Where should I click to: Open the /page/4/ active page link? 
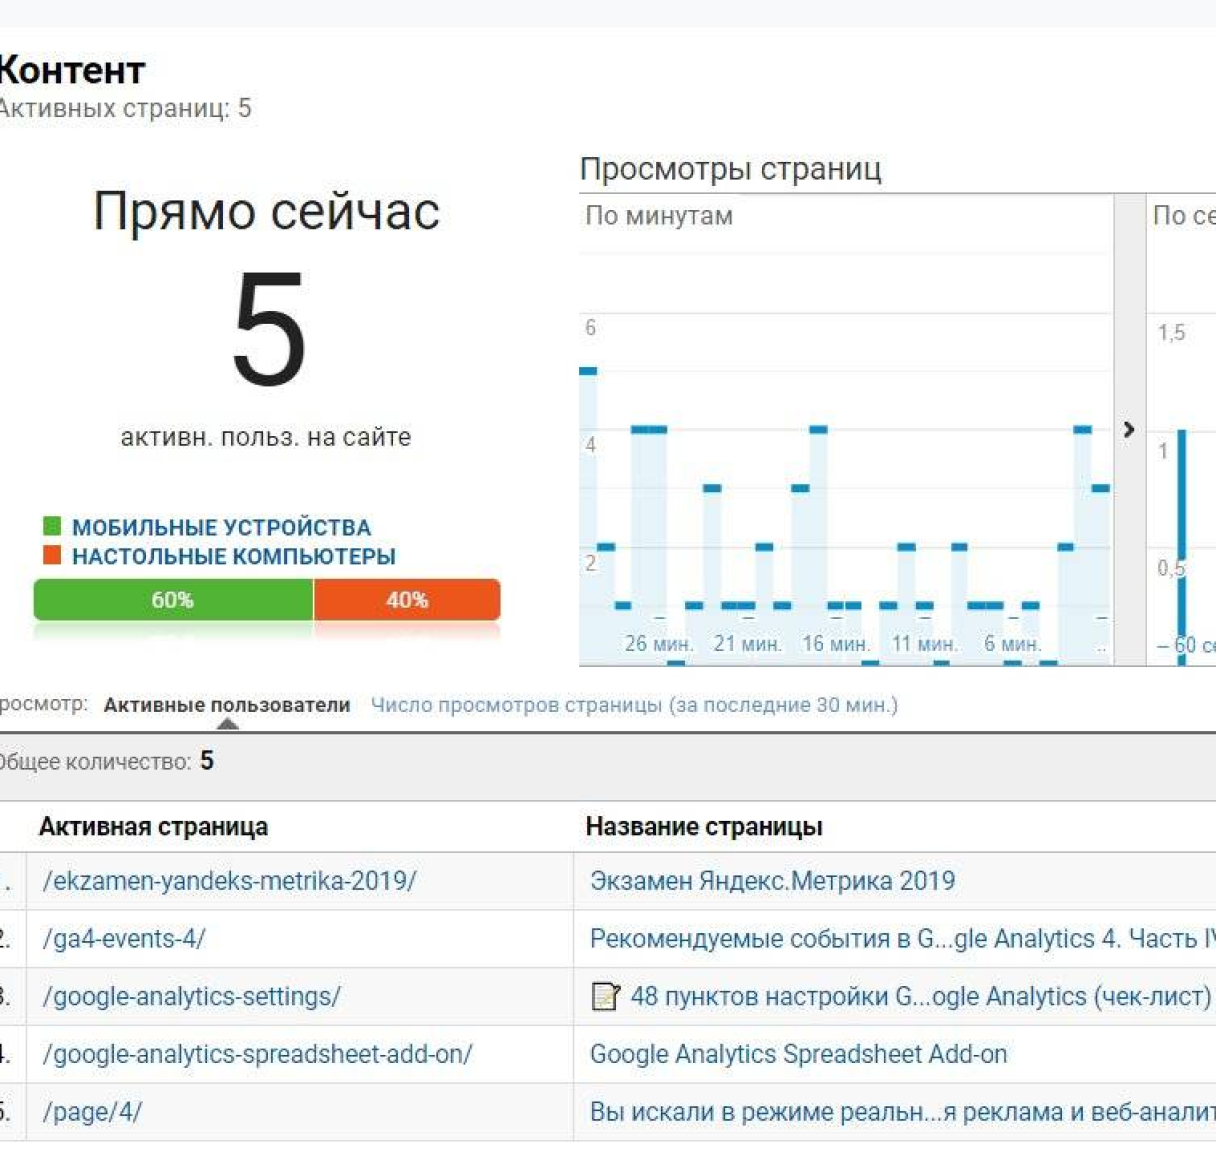pyautogui.click(x=92, y=1112)
